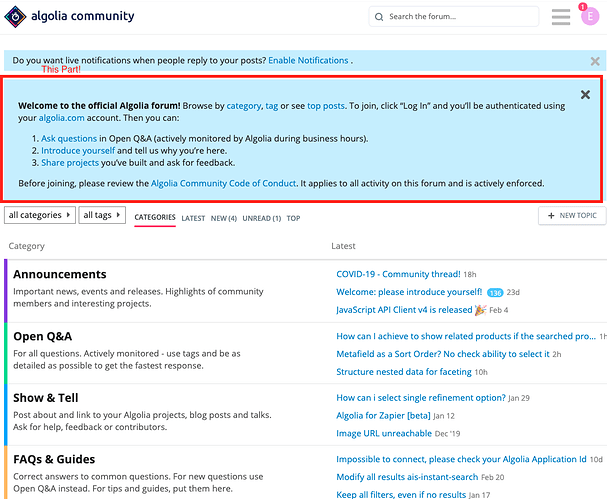Open the hamburger menu icon

(561, 17)
